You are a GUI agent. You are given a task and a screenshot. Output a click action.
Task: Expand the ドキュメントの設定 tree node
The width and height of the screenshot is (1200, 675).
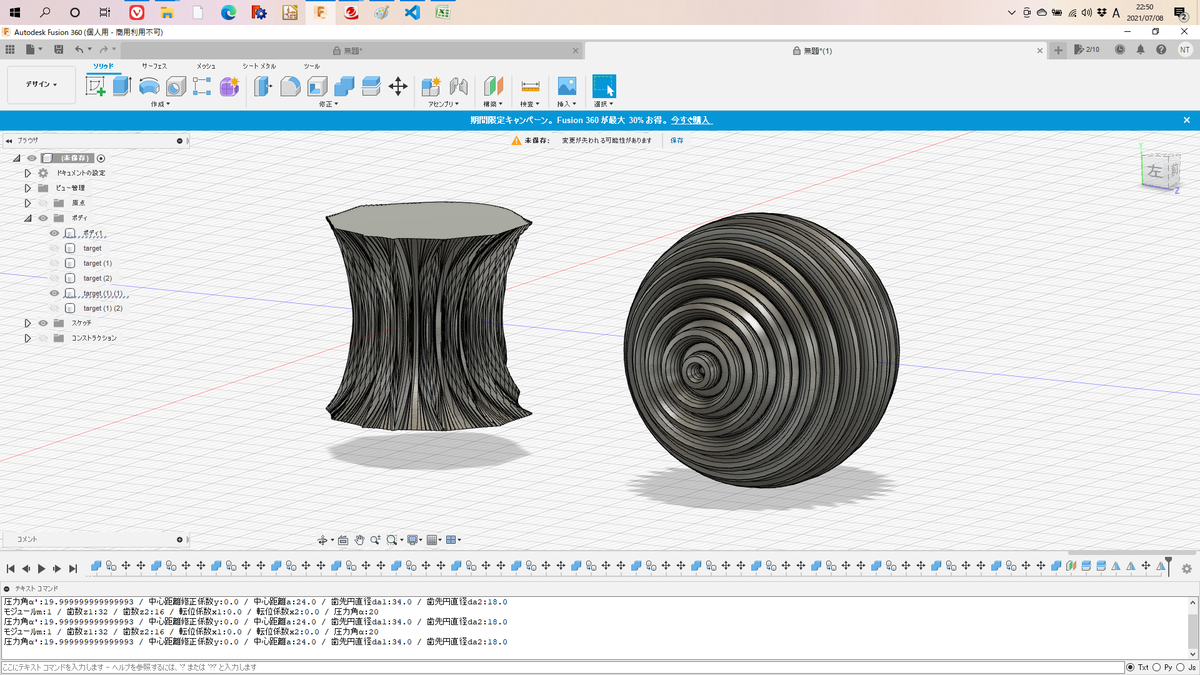(28, 173)
